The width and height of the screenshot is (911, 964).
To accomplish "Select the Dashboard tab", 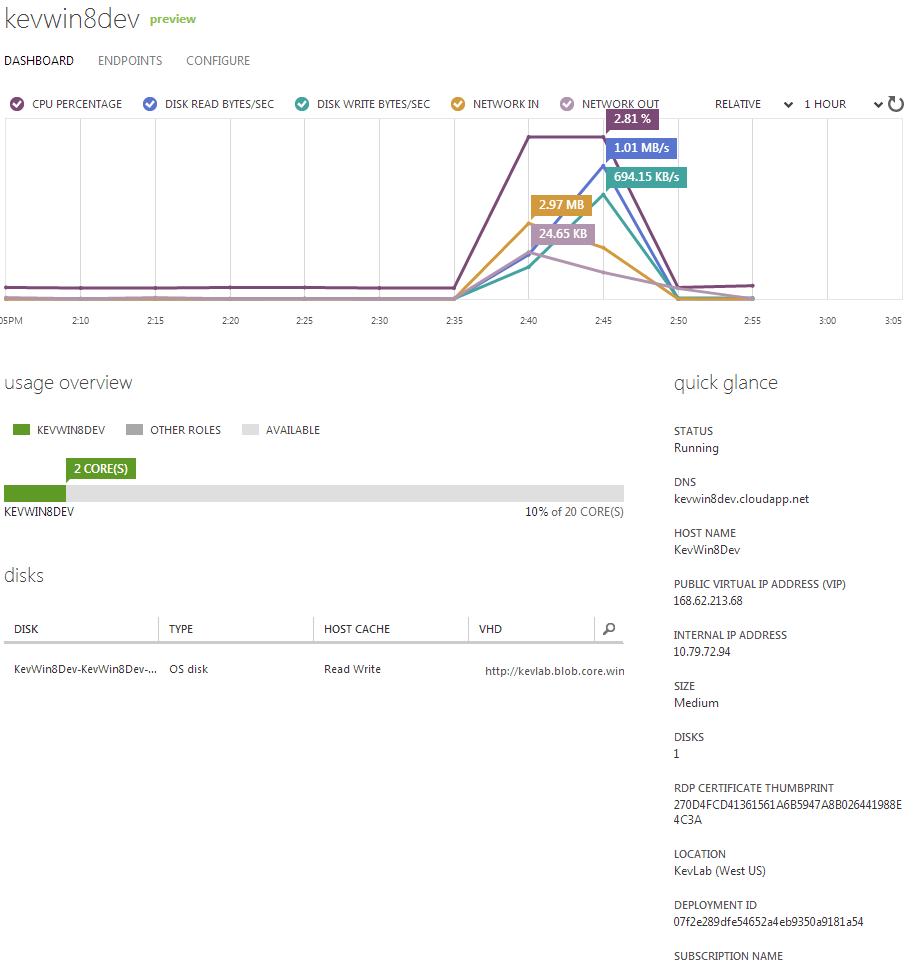I will coord(39,61).
